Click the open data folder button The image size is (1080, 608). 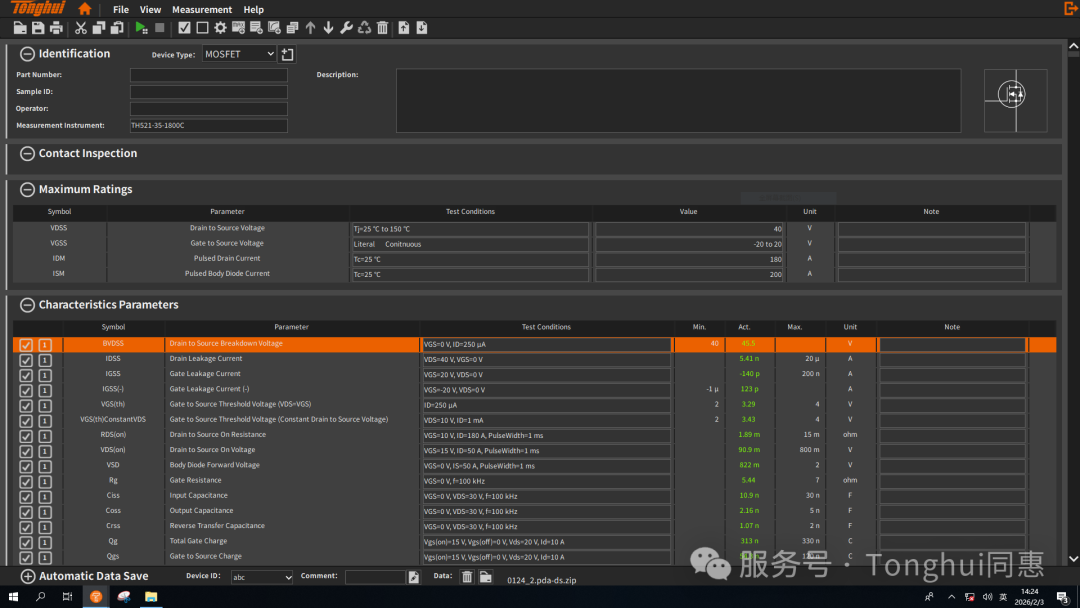pyautogui.click(x=485, y=577)
